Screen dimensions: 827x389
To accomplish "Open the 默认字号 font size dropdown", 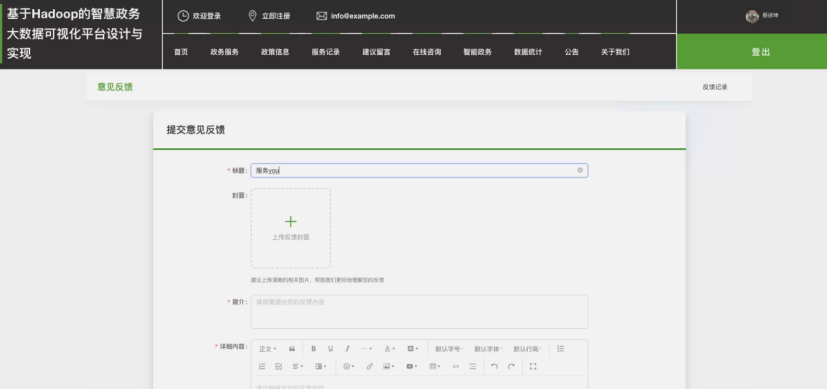I will pyautogui.click(x=449, y=349).
